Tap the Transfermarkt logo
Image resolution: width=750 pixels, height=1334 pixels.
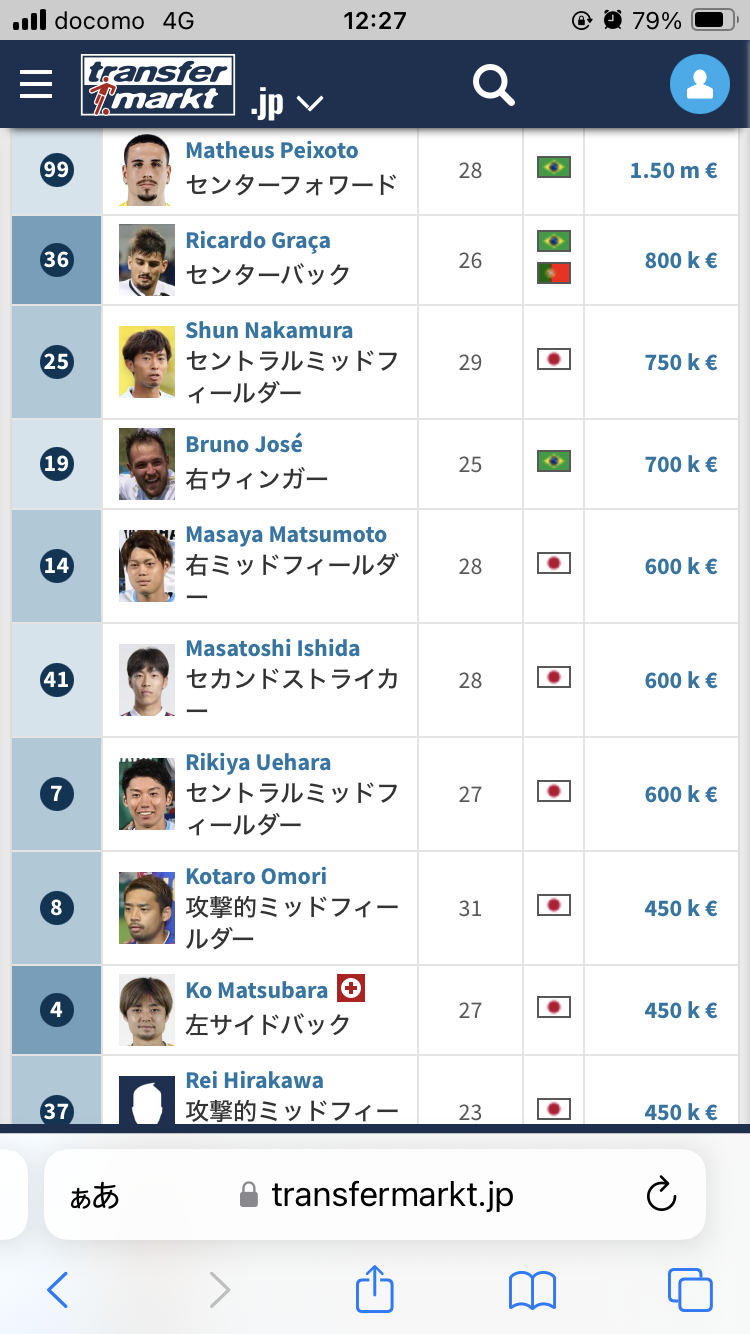coord(158,85)
